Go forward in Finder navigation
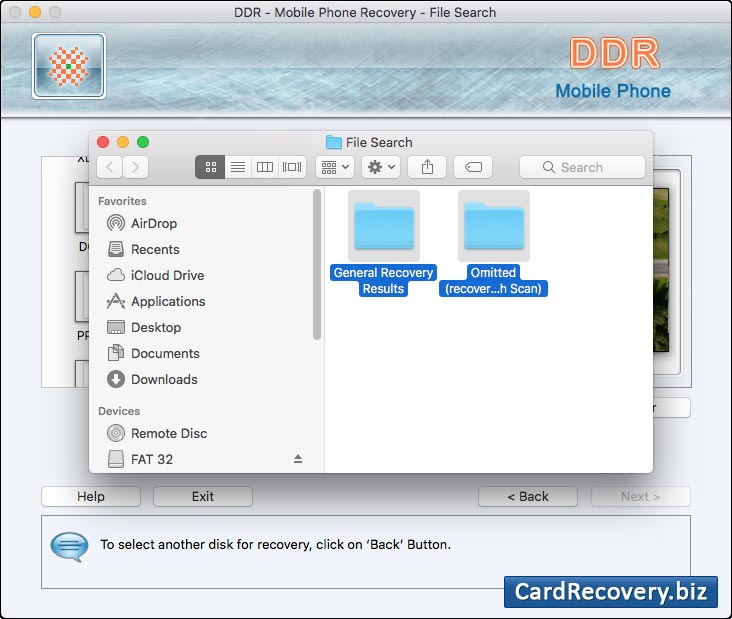This screenshot has width=732, height=619. 135,167
